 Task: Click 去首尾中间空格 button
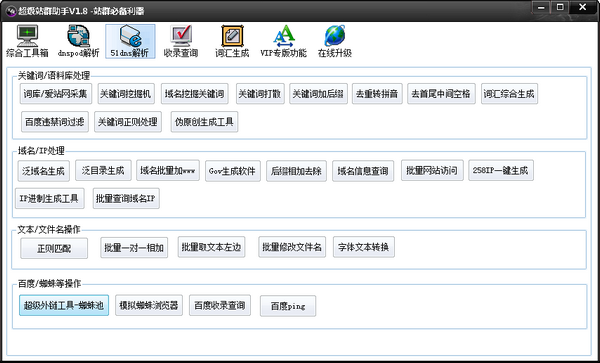click(442, 94)
